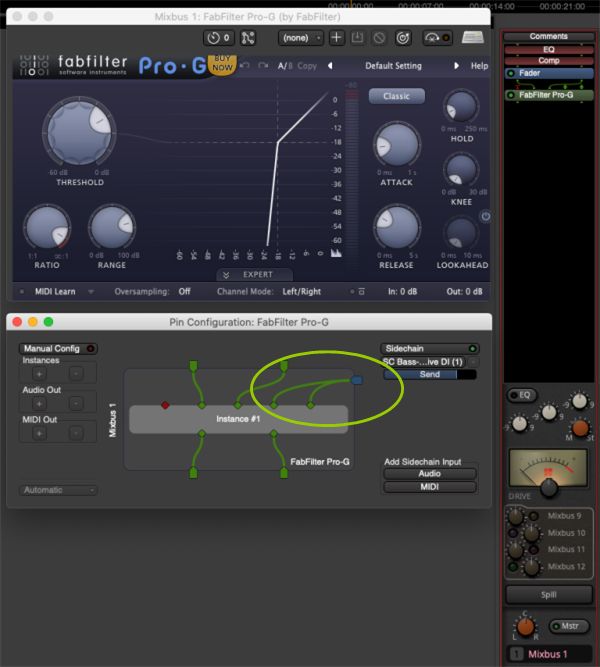The image size is (600, 667).
Task: Expand the Expert panel
Action: 254,275
